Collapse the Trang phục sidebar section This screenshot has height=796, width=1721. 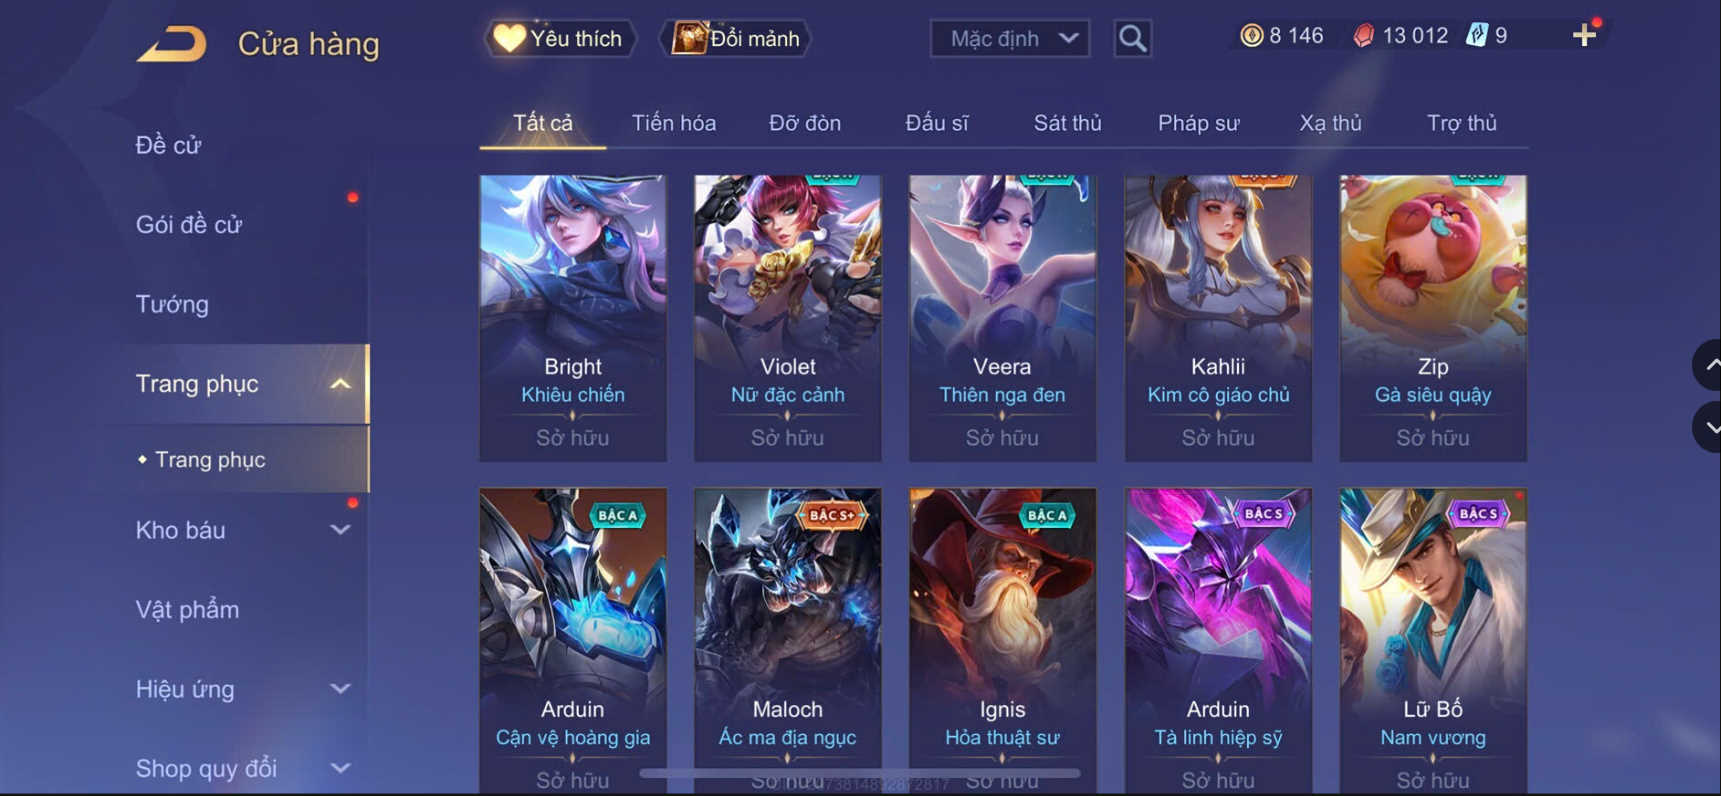(x=340, y=384)
